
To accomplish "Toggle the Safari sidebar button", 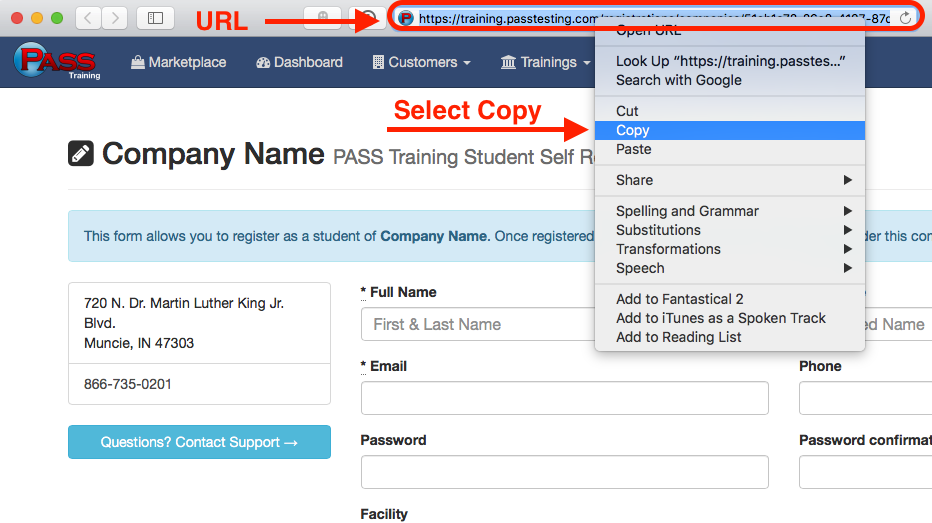I will pyautogui.click(x=155, y=18).
